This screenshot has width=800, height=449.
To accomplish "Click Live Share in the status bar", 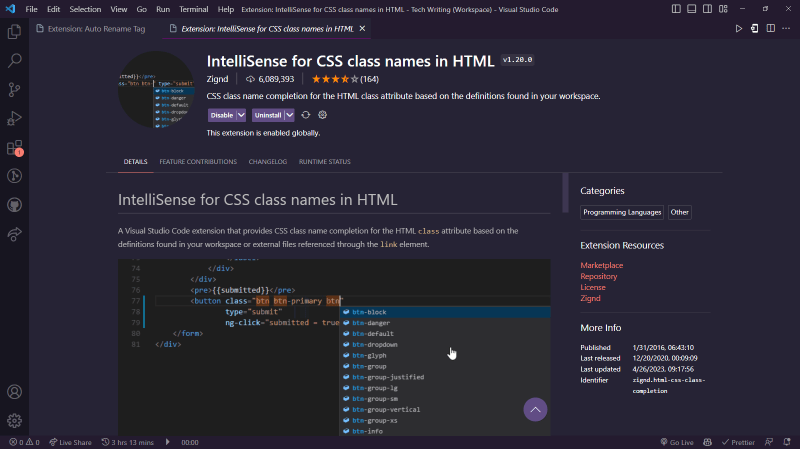I will coord(70,442).
